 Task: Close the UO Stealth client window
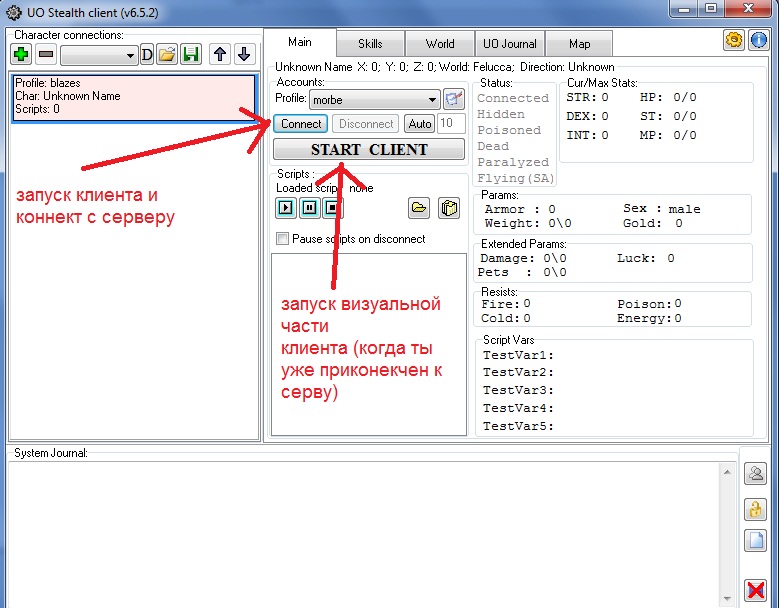point(748,9)
